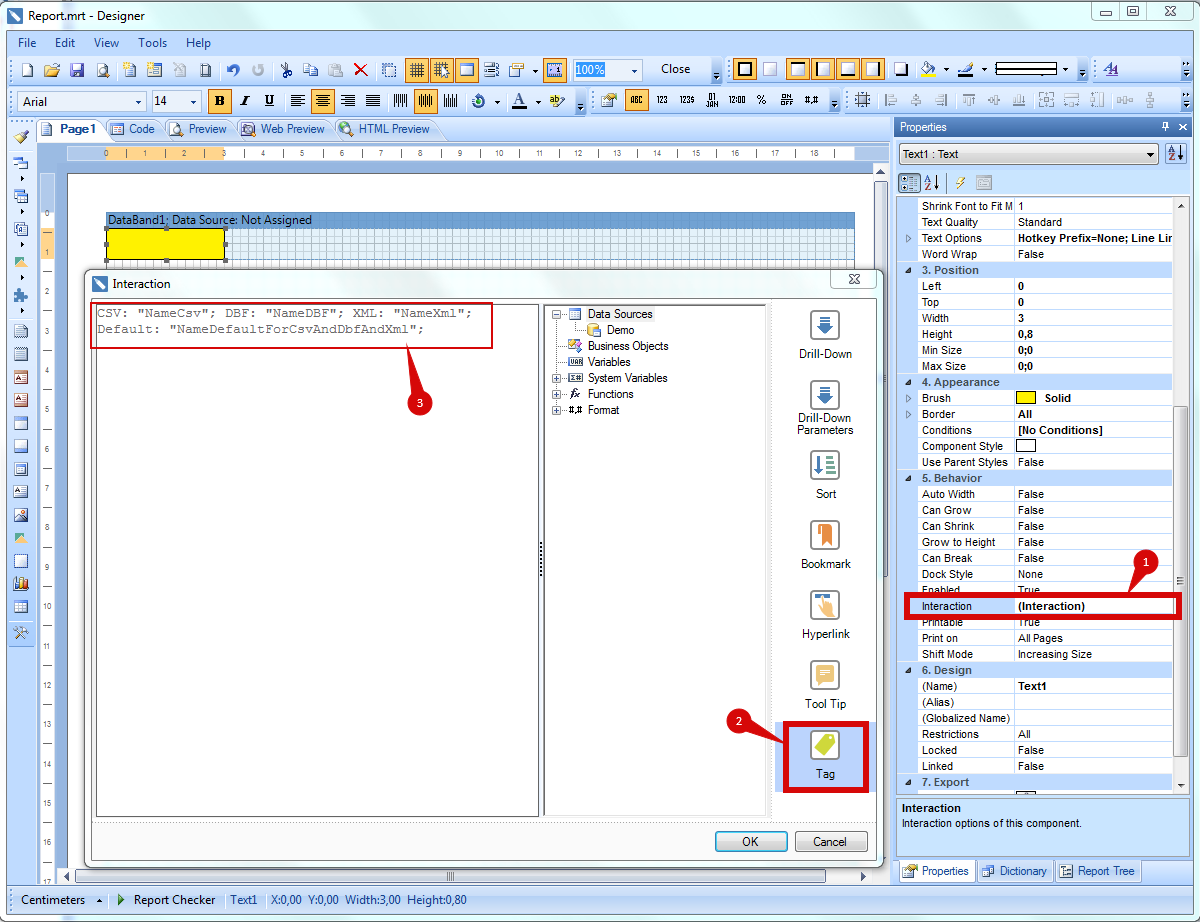Click the Undo arrow icon

coord(233,70)
